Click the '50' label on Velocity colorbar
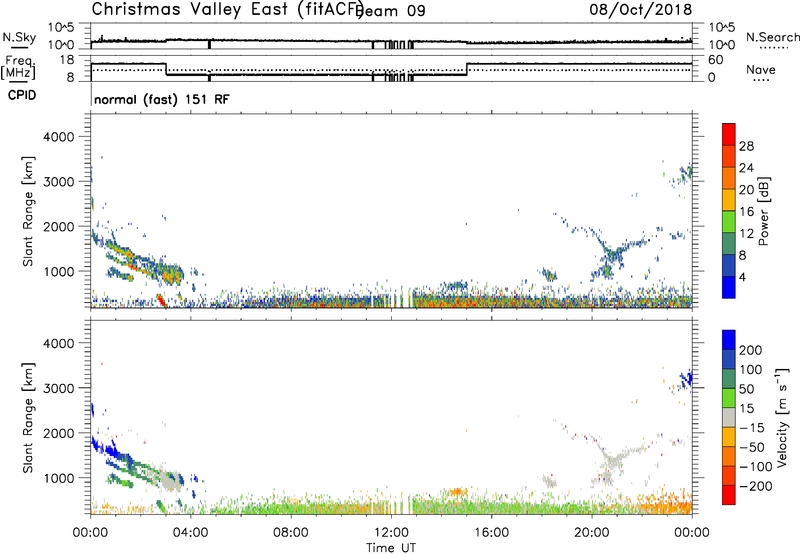 click(x=746, y=389)
